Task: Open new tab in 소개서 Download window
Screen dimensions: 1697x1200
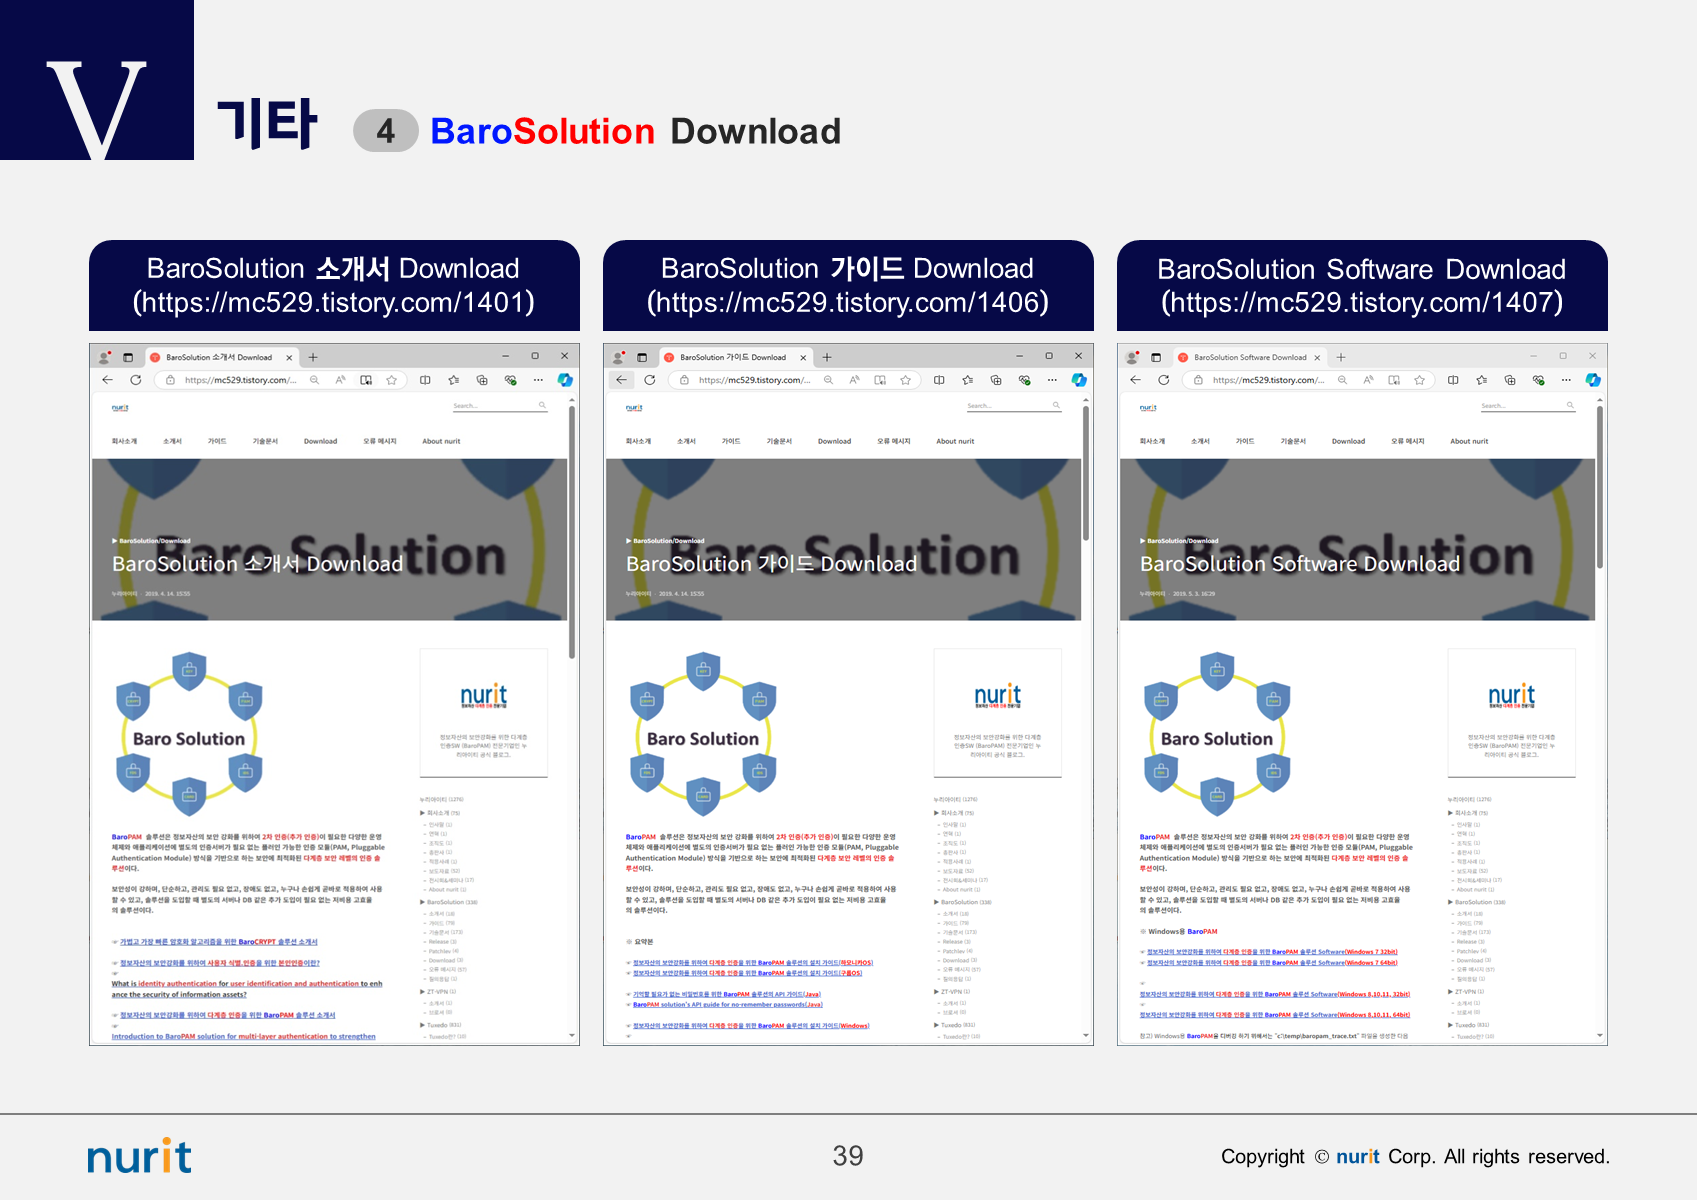Action: (313, 357)
